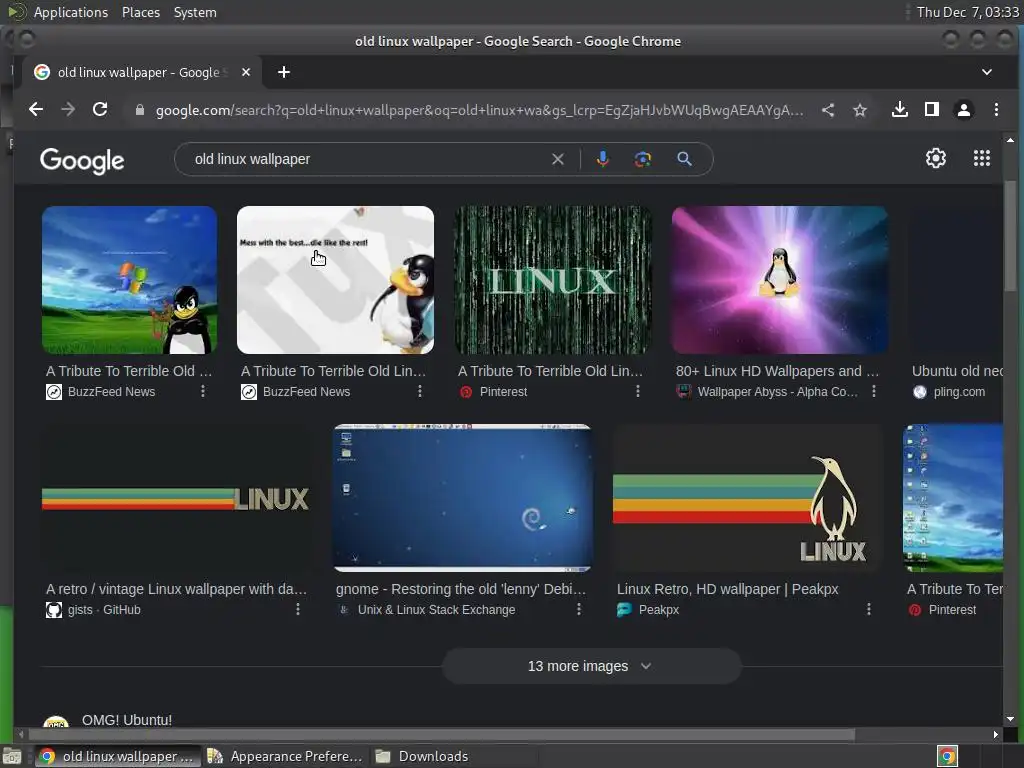Expand 13 more images
1024x768 pixels.
pyautogui.click(x=591, y=666)
